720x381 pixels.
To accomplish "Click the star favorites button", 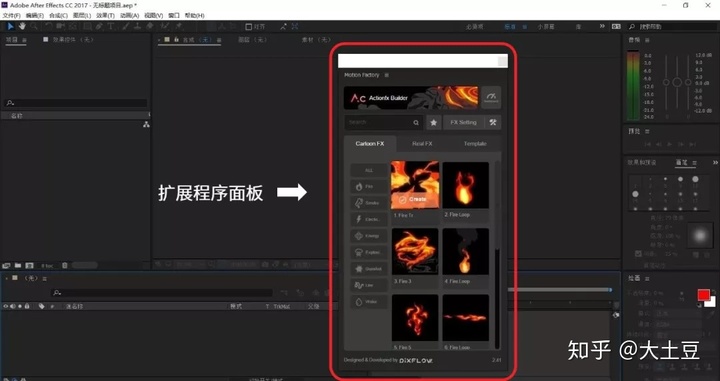I will (x=433, y=123).
